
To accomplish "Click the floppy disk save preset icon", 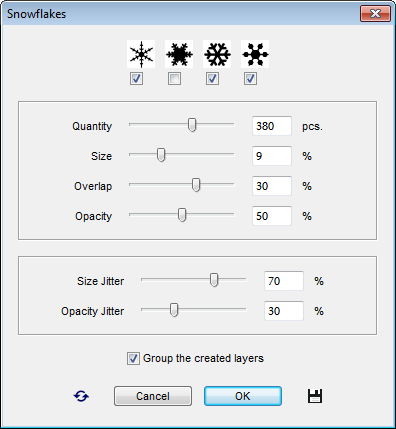I will pos(315,396).
